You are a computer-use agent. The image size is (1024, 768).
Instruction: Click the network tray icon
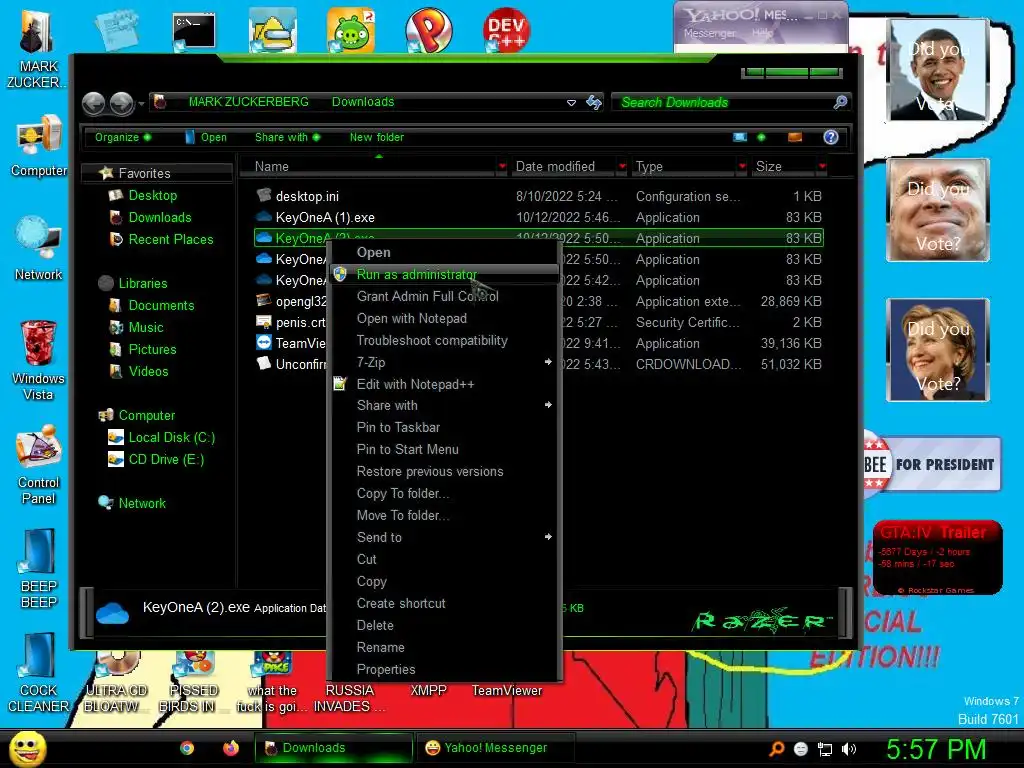825,749
